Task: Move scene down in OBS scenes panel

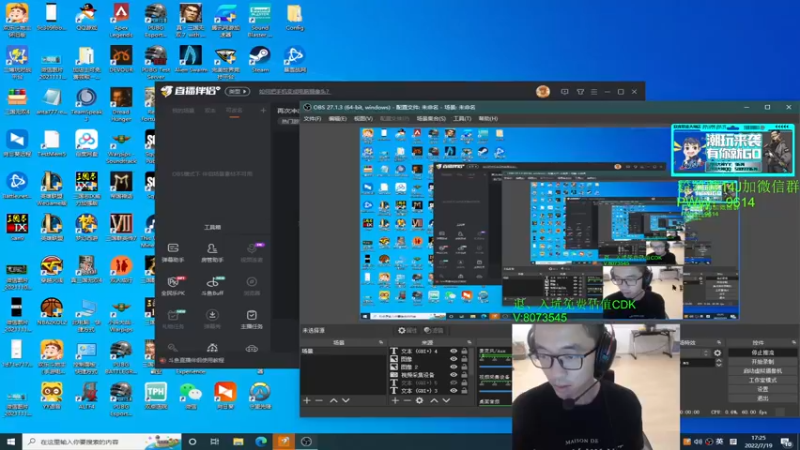Action: tap(346, 401)
